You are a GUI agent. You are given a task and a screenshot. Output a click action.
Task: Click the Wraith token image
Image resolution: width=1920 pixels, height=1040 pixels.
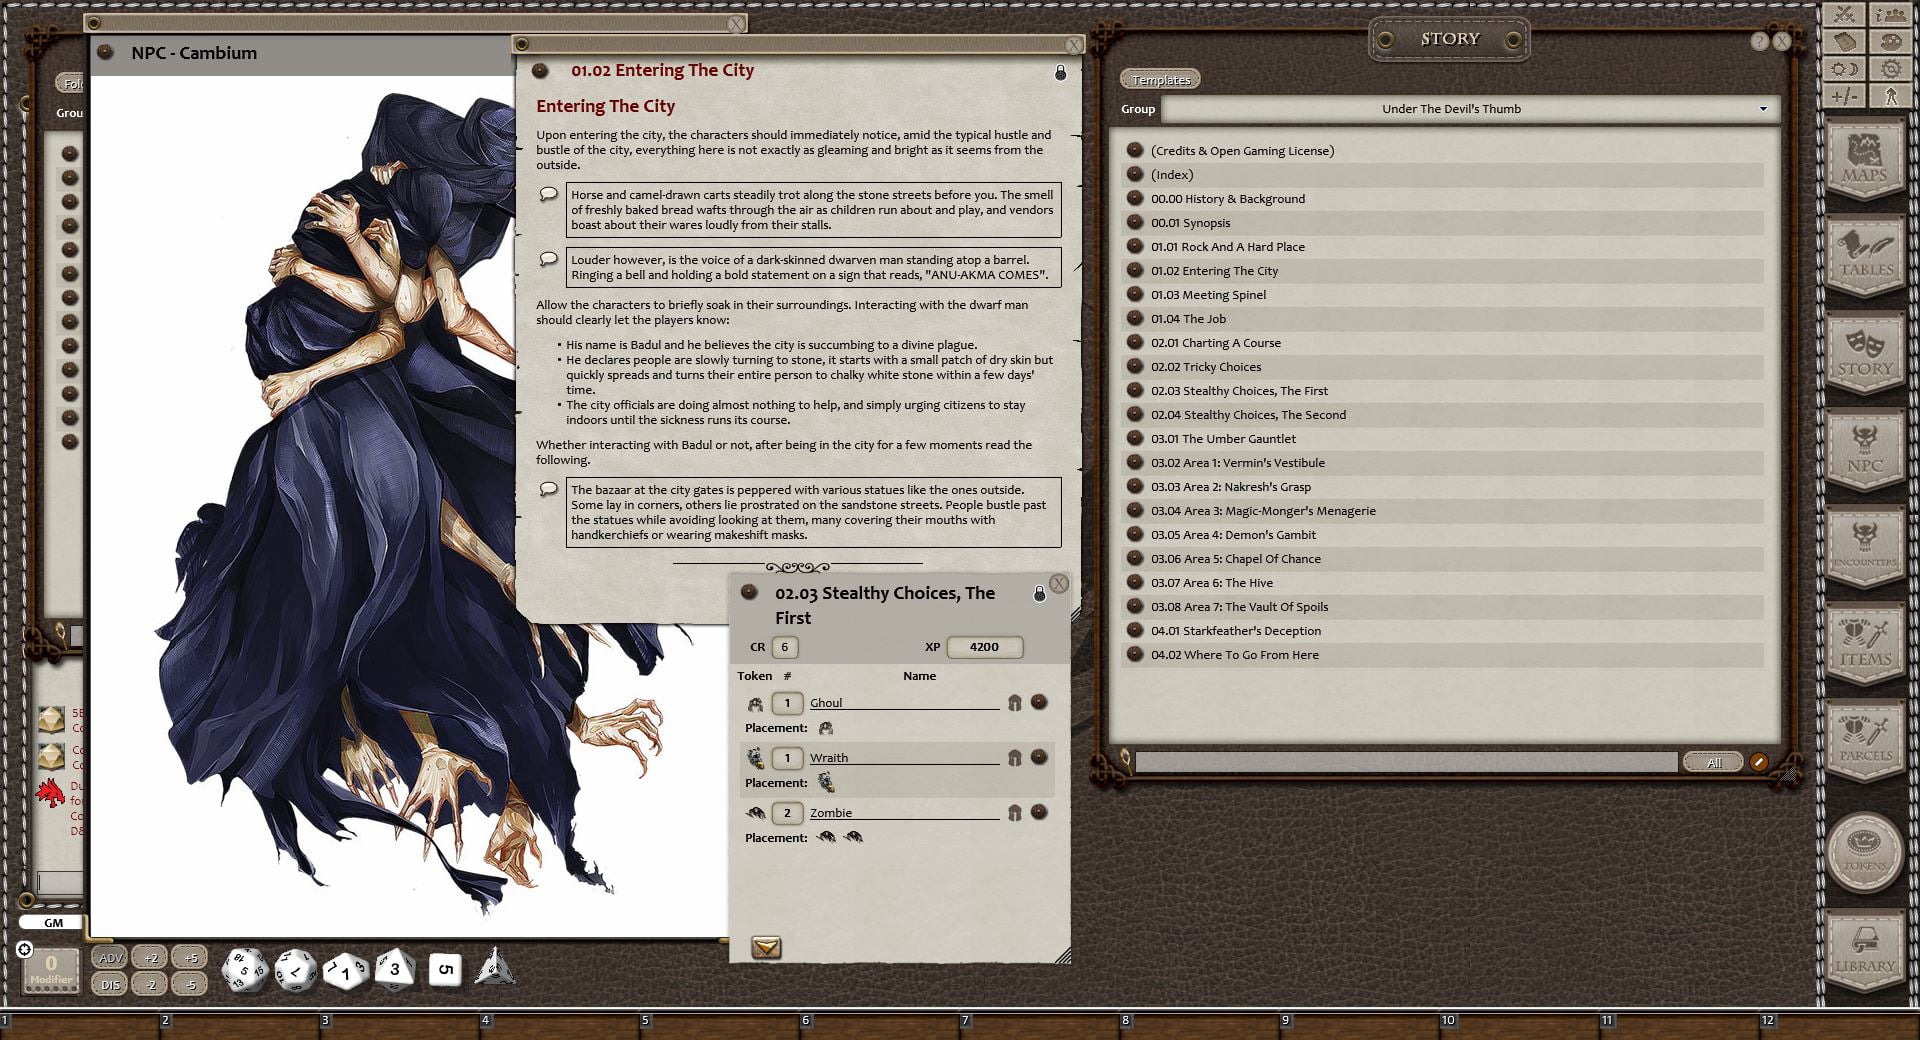click(x=755, y=758)
